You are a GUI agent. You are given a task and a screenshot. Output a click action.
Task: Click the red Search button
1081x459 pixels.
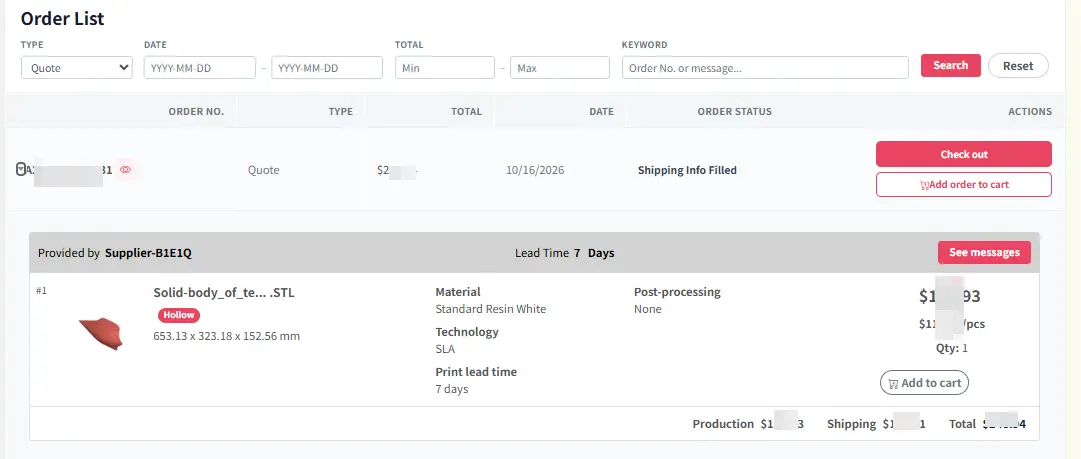[951, 65]
